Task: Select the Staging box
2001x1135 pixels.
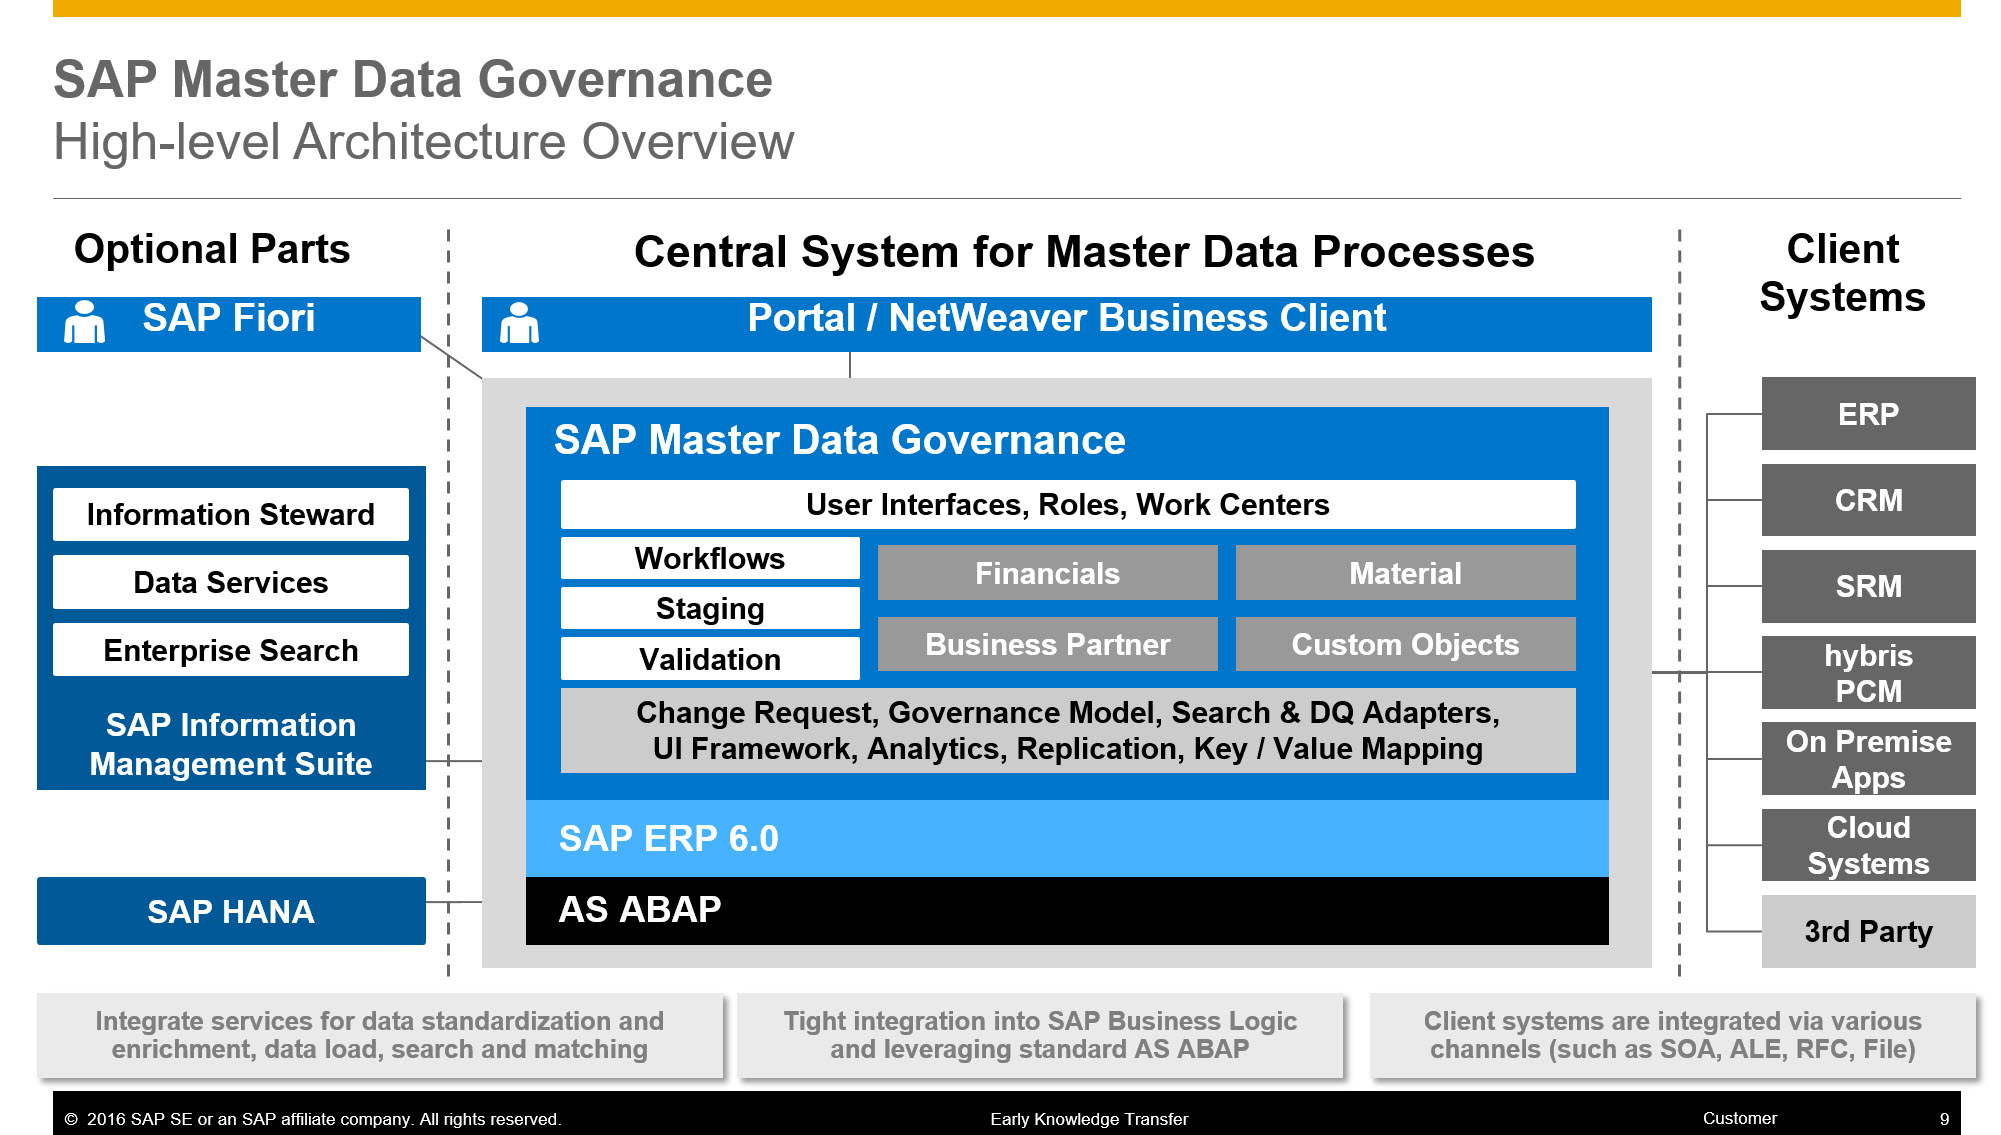Action: [x=710, y=608]
